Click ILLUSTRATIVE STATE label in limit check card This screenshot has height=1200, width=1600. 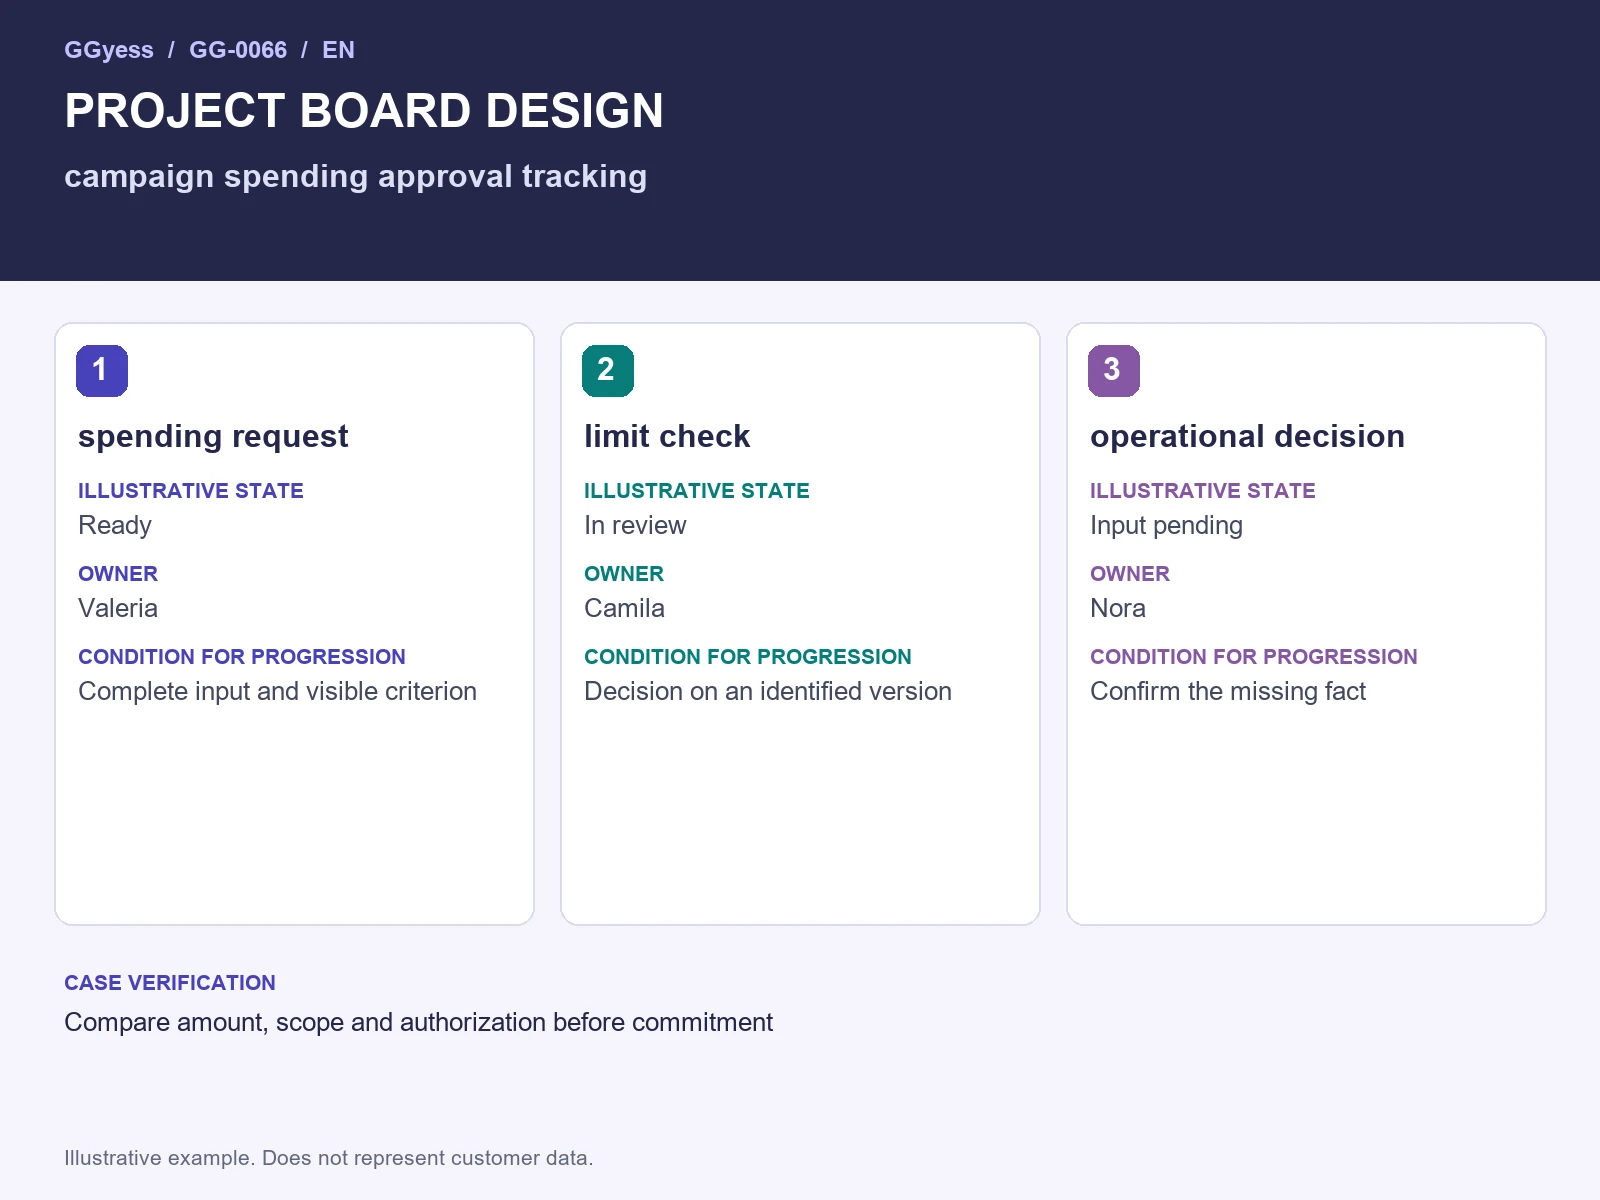coord(697,491)
